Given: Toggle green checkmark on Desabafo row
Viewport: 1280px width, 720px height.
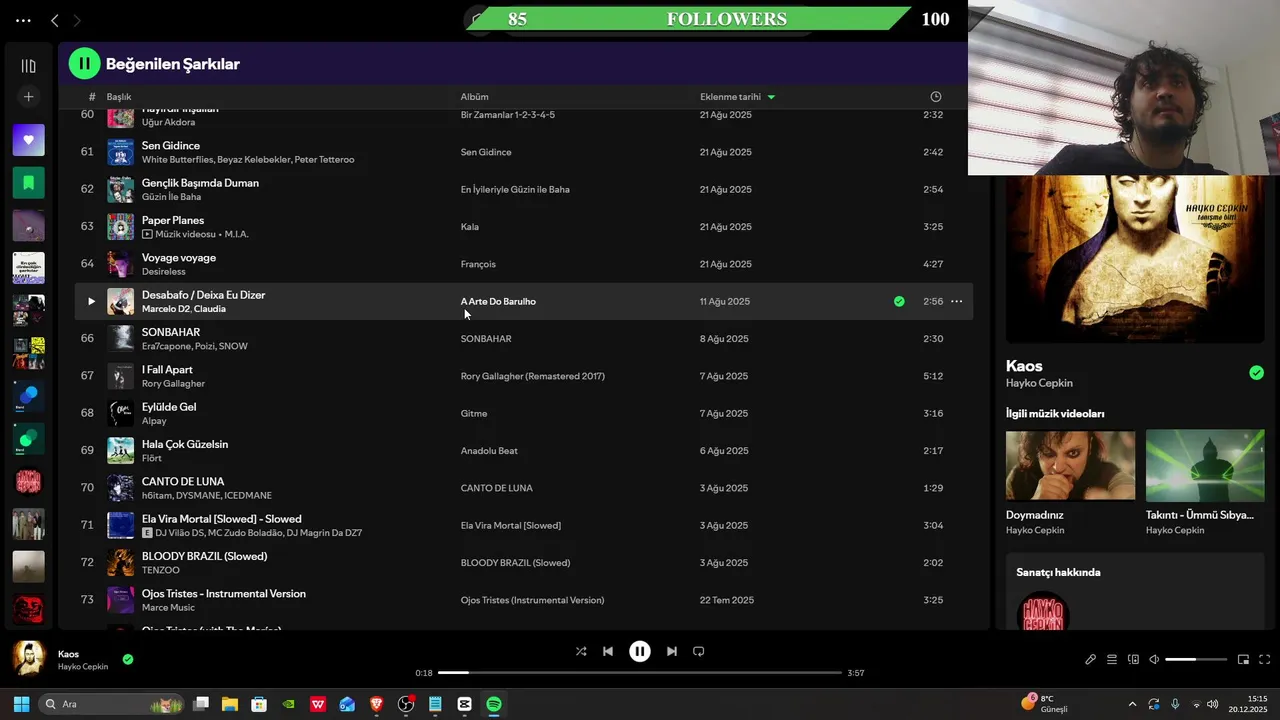Looking at the screenshot, I should [x=899, y=301].
